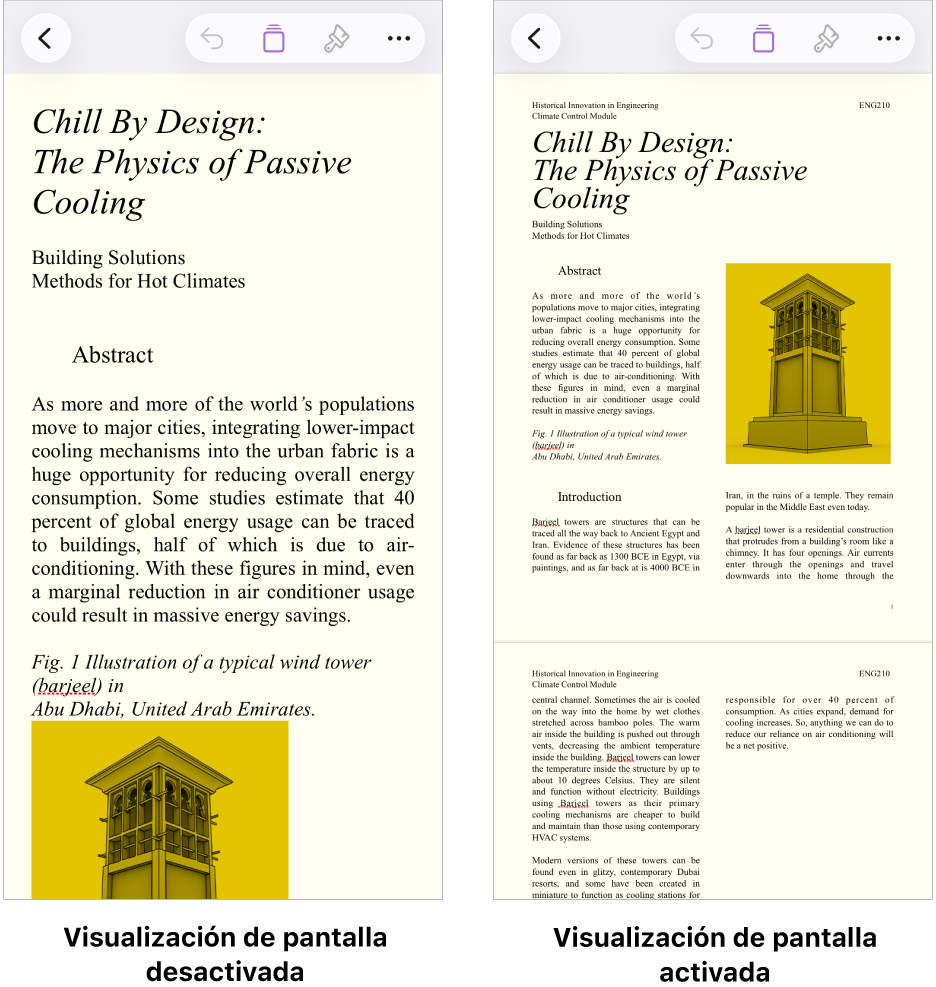Tap the back arrow on the left screen

[x=46, y=37]
